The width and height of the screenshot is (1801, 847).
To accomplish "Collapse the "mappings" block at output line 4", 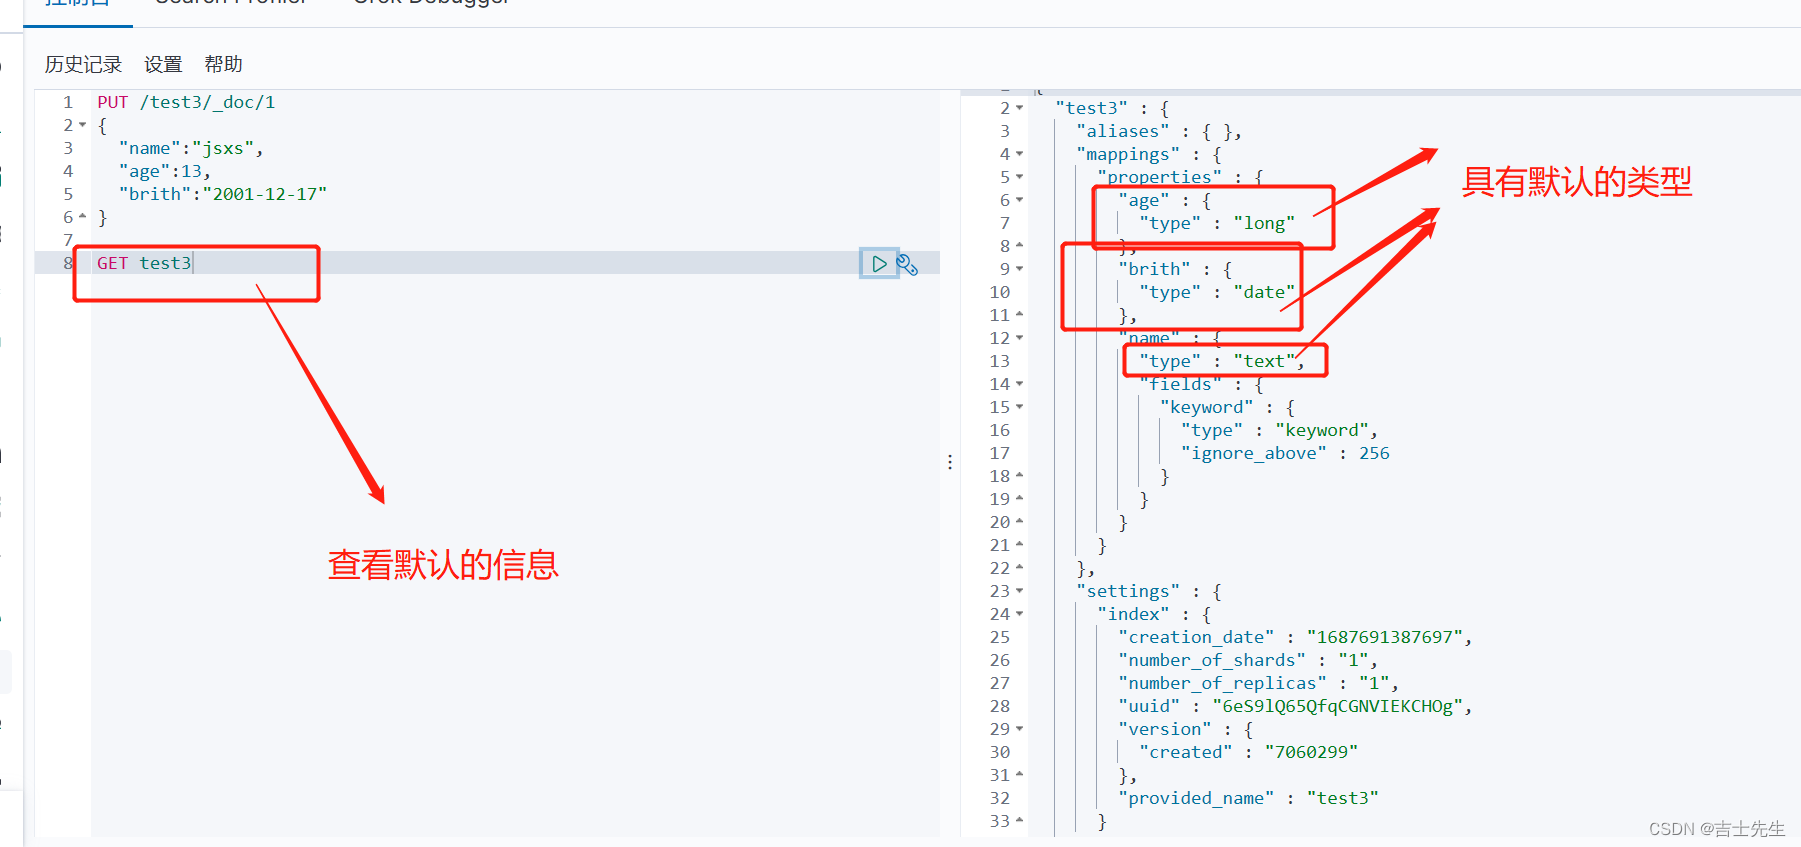I will [x=1019, y=154].
